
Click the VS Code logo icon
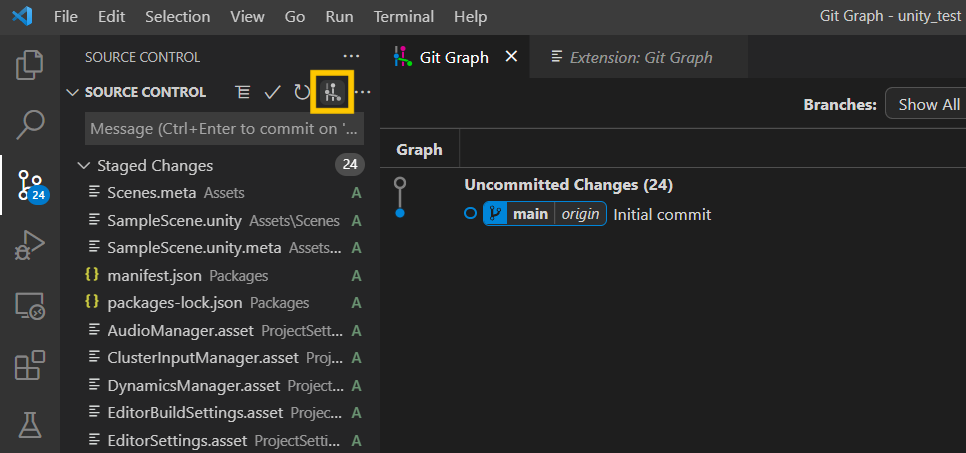pyautogui.click(x=22, y=17)
